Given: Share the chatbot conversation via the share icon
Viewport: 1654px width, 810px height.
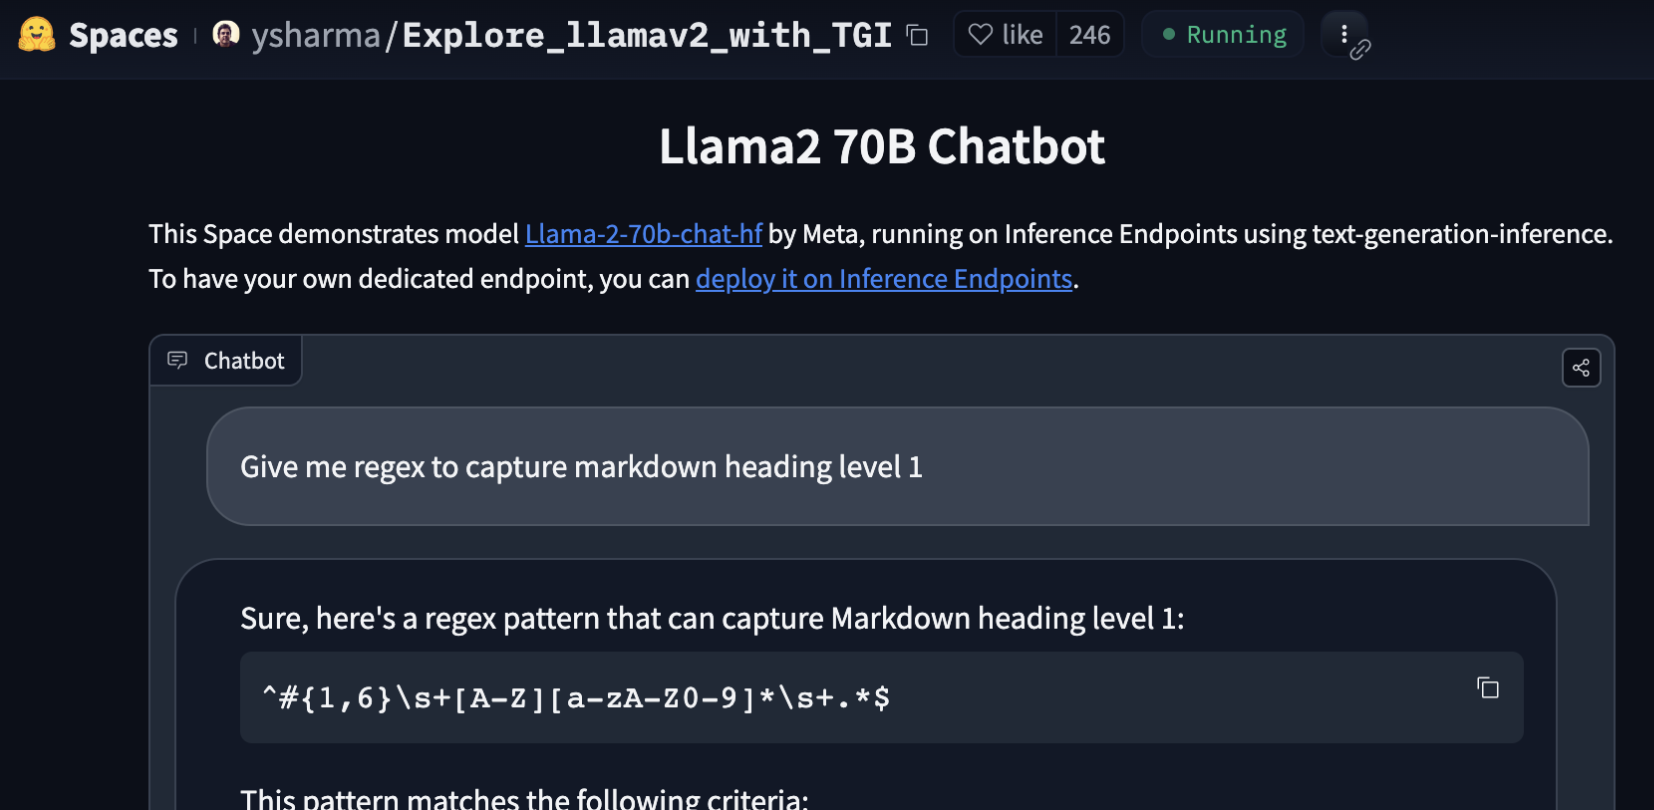Looking at the screenshot, I should point(1581,368).
